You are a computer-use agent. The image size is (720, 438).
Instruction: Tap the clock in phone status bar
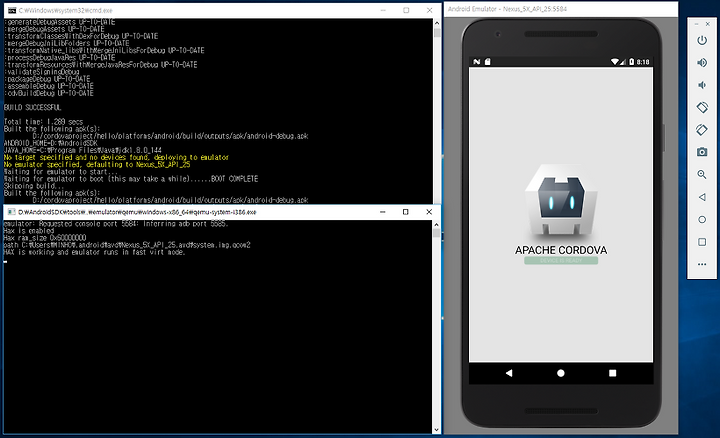click(643, 62)
